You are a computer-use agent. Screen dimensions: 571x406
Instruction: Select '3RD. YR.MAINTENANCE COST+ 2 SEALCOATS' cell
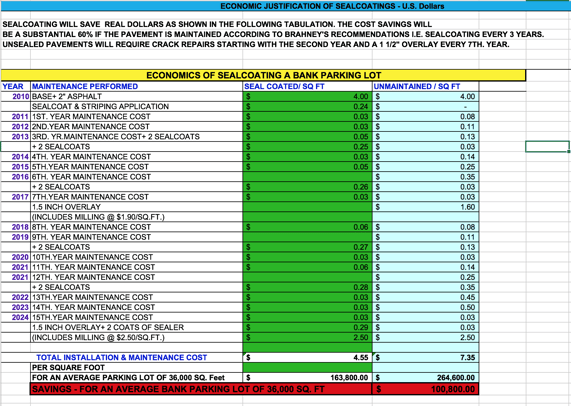coord(137,137)
